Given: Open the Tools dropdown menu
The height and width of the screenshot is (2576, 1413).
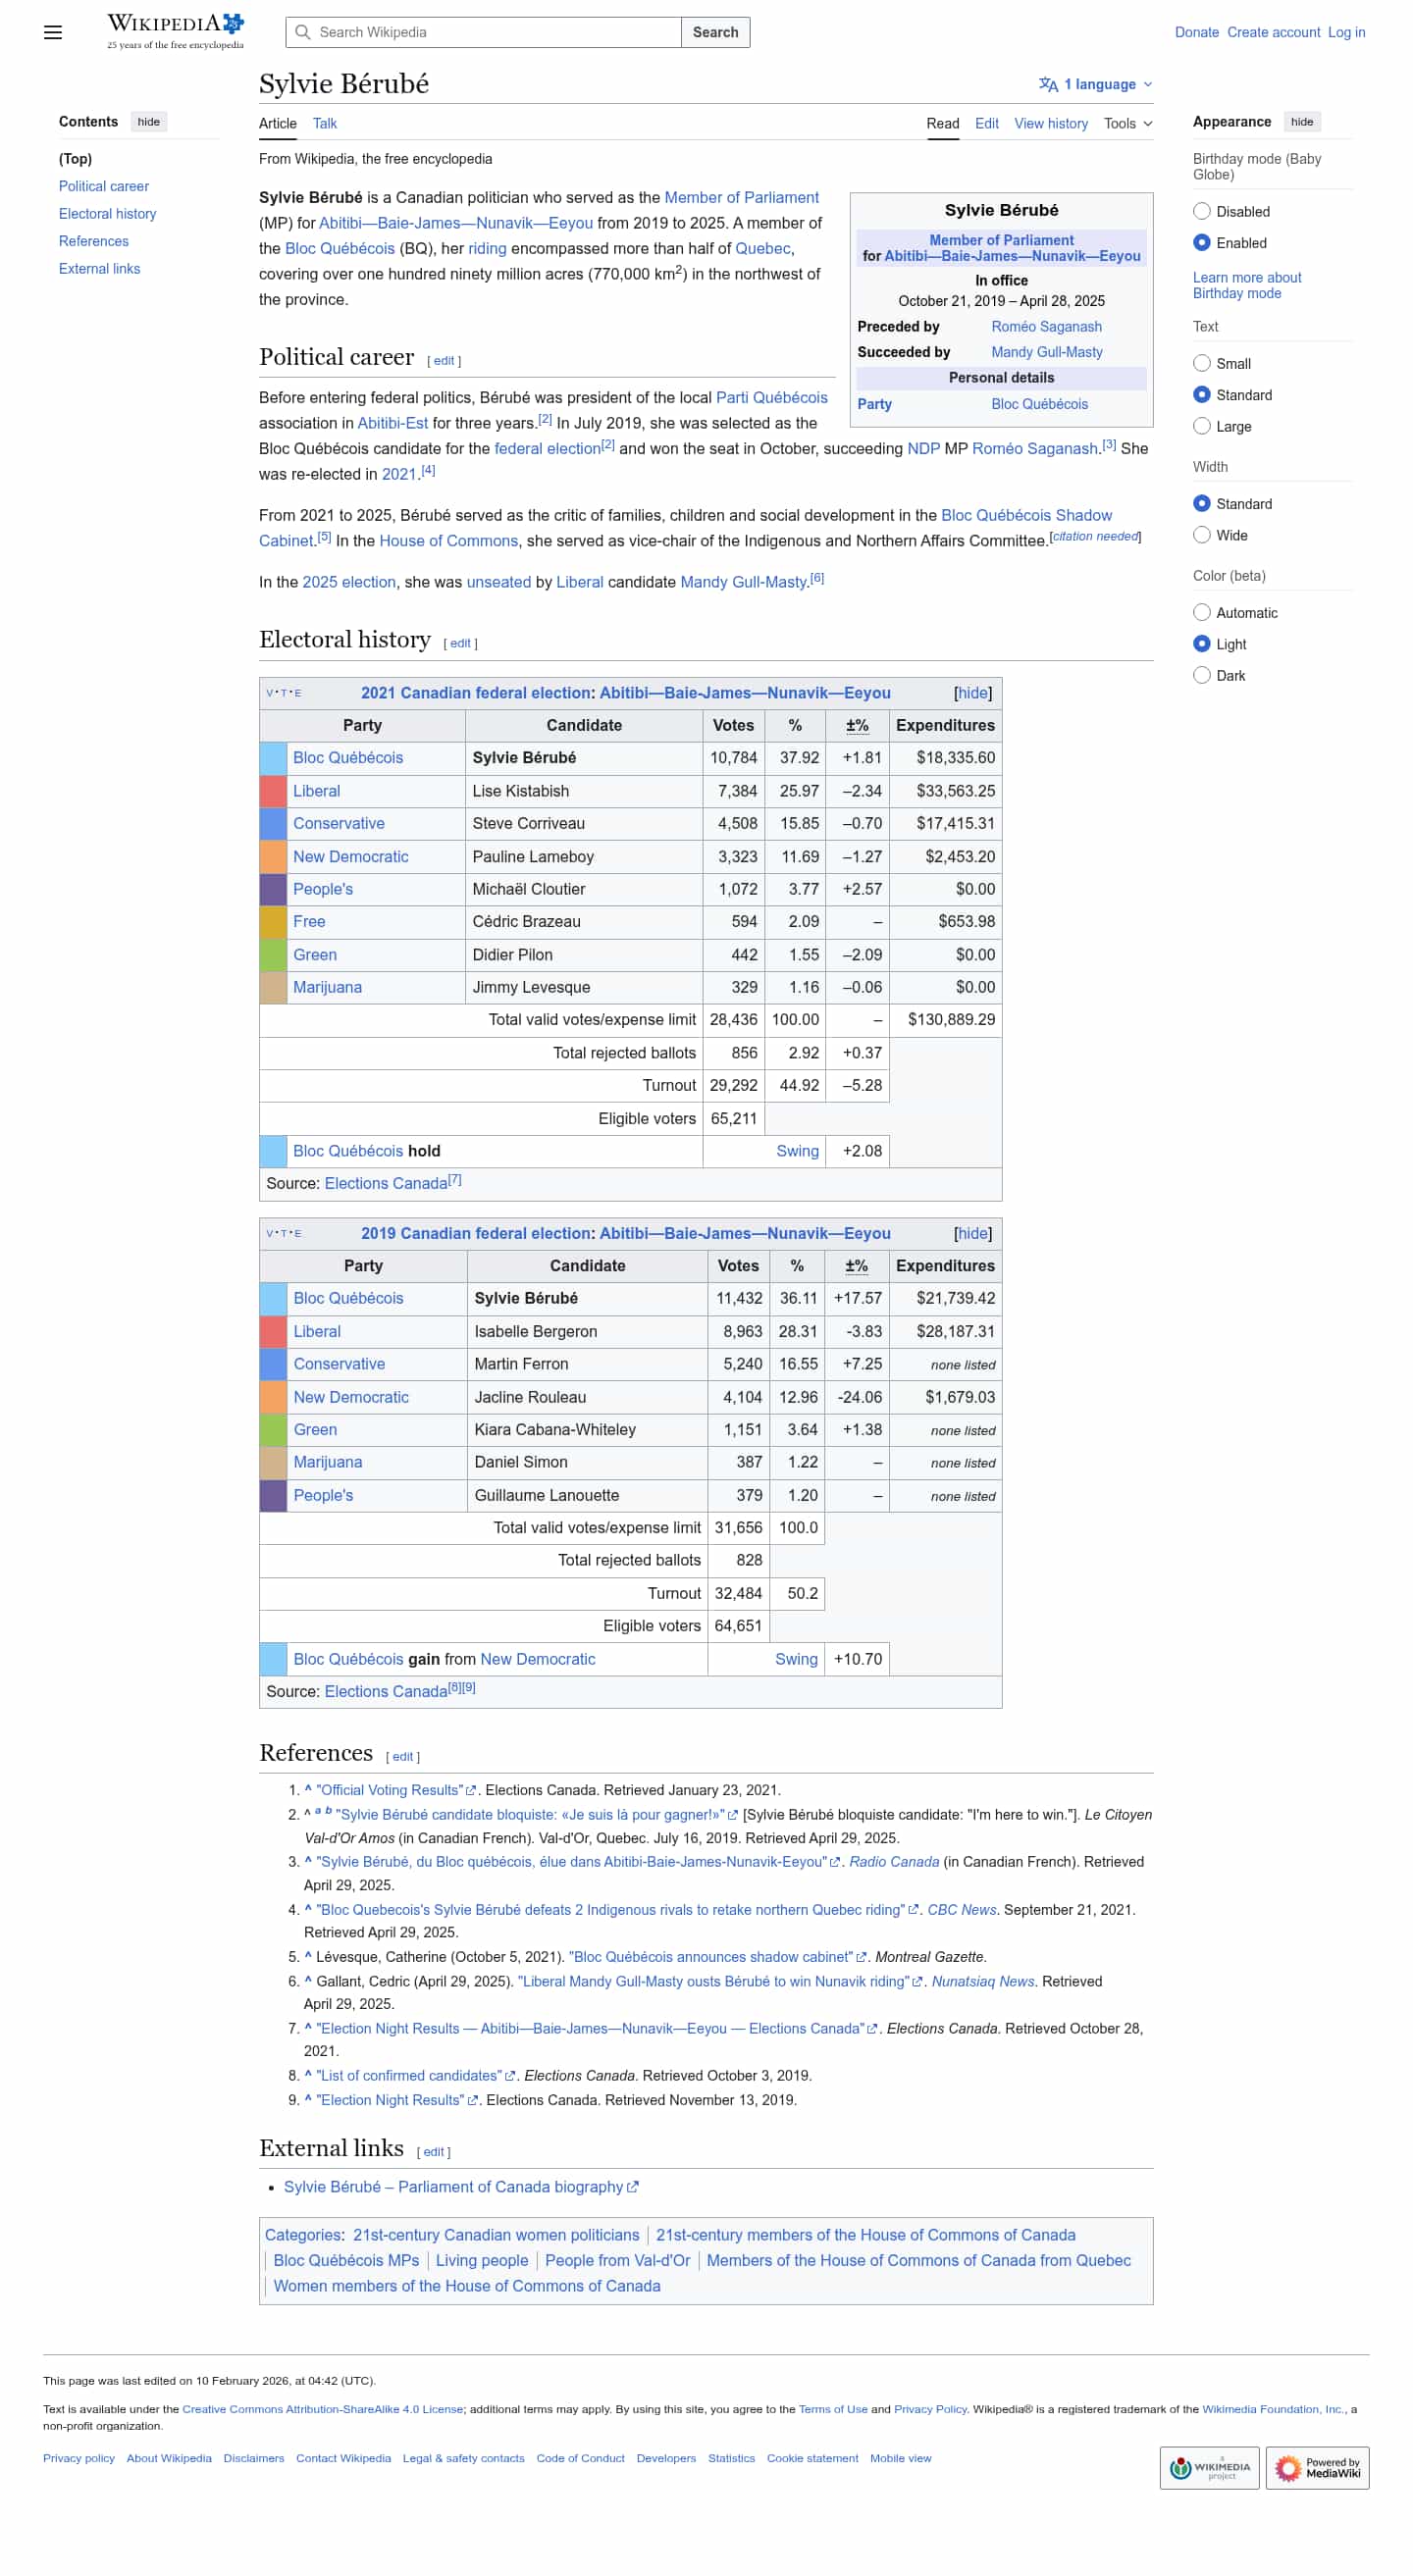Looking at the screenshot, I should [1128, 123].
